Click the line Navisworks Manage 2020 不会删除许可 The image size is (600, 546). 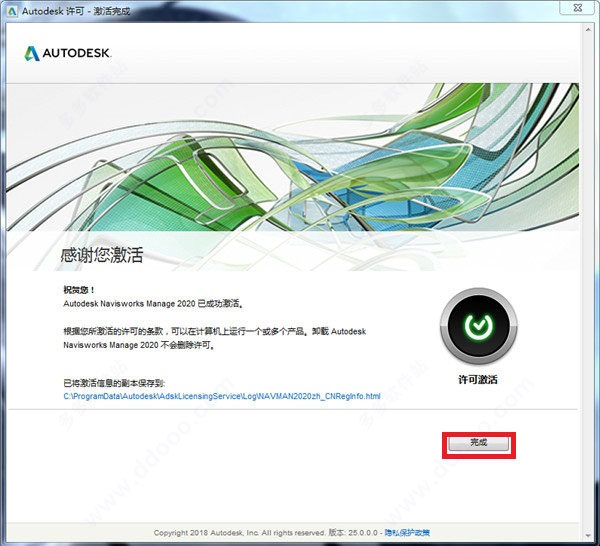point(139,345)
